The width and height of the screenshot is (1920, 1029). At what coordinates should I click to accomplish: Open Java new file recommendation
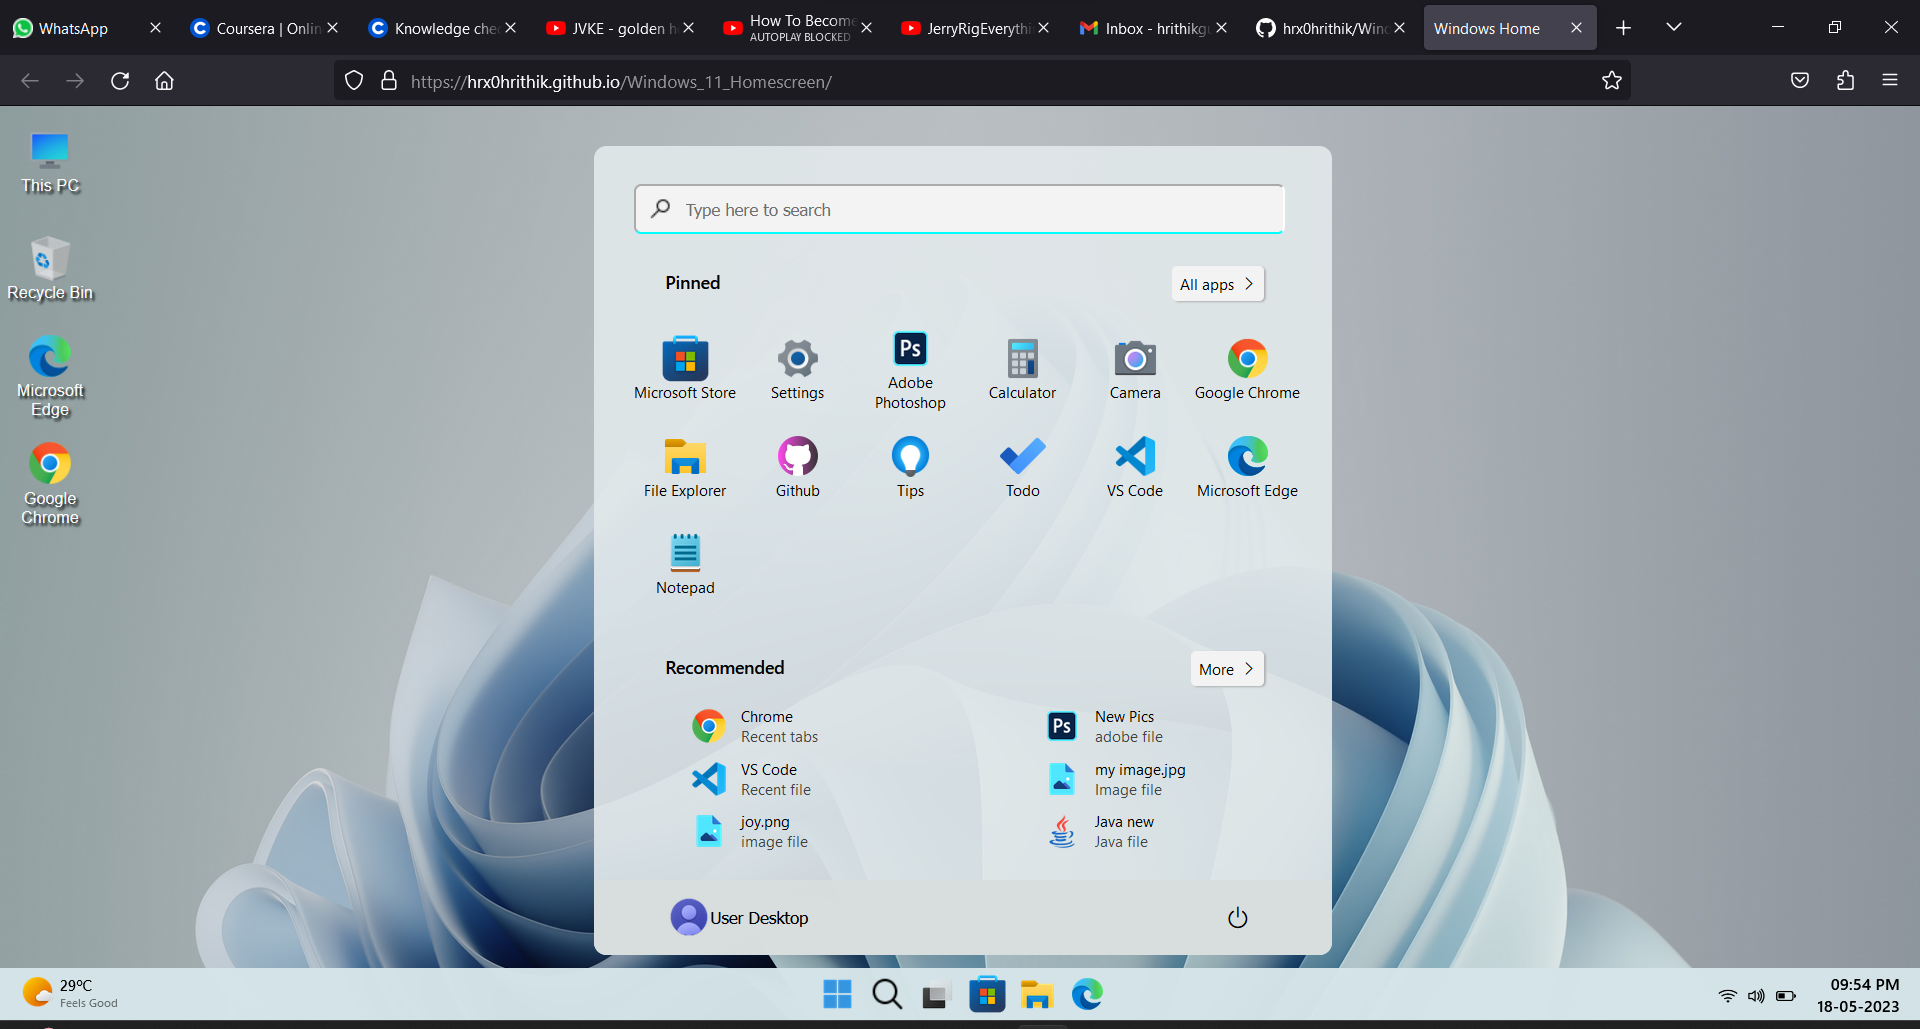(1100, 831)
